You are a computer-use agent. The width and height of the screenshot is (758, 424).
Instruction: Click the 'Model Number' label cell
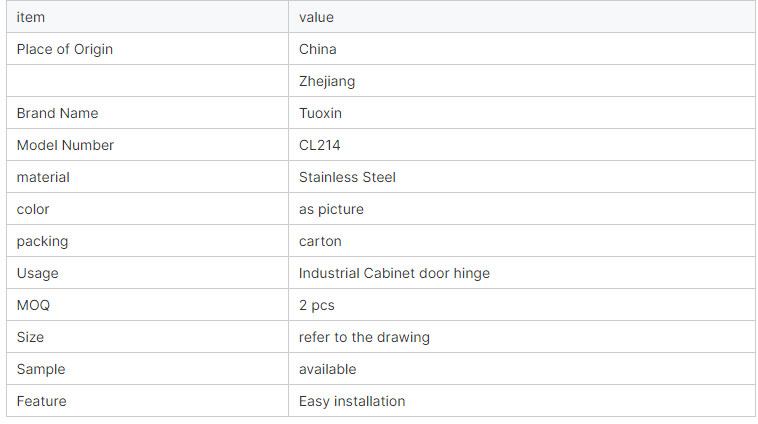(x=147, y=145)
